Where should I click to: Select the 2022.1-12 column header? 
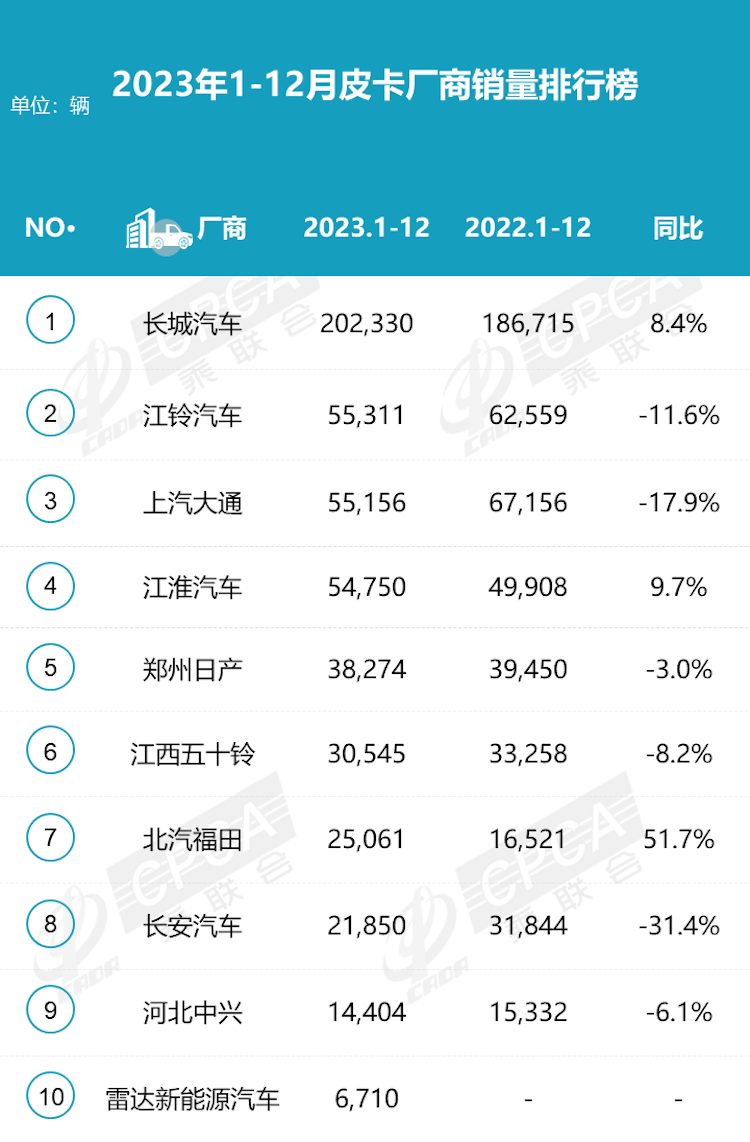(x=528, y=228)
